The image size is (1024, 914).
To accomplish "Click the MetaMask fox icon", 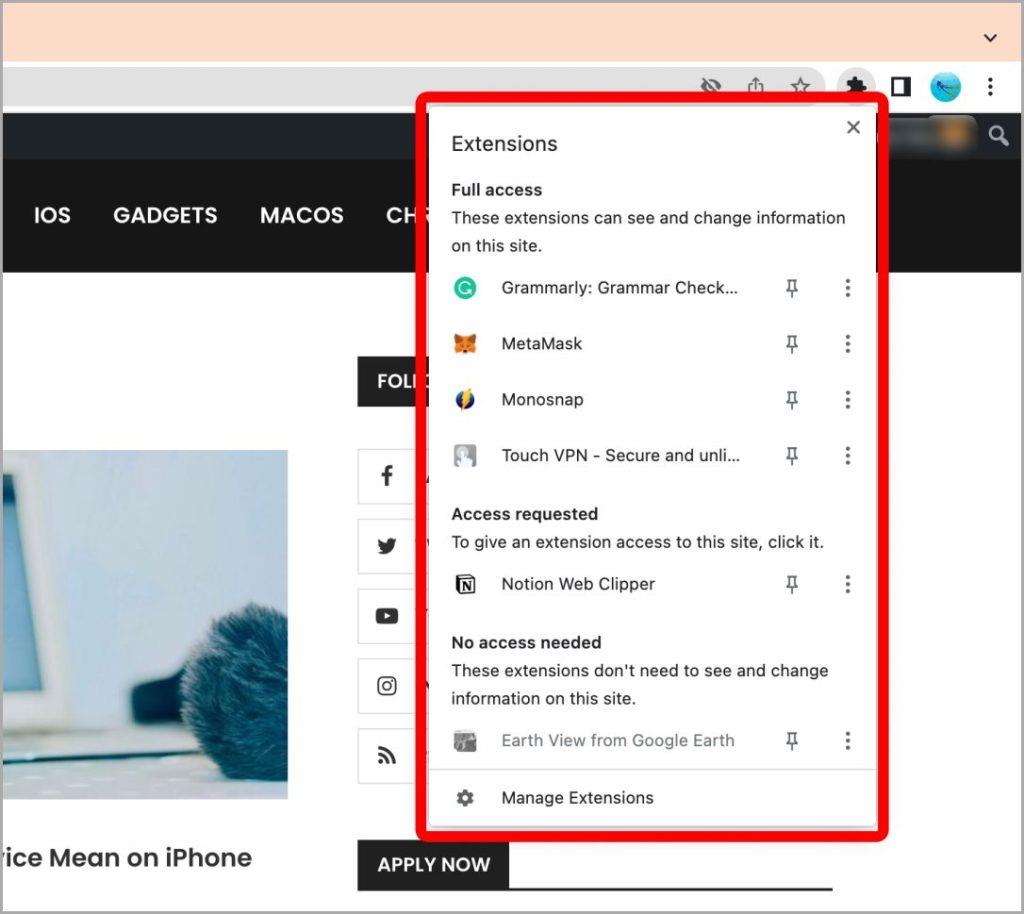I will 465,343.
